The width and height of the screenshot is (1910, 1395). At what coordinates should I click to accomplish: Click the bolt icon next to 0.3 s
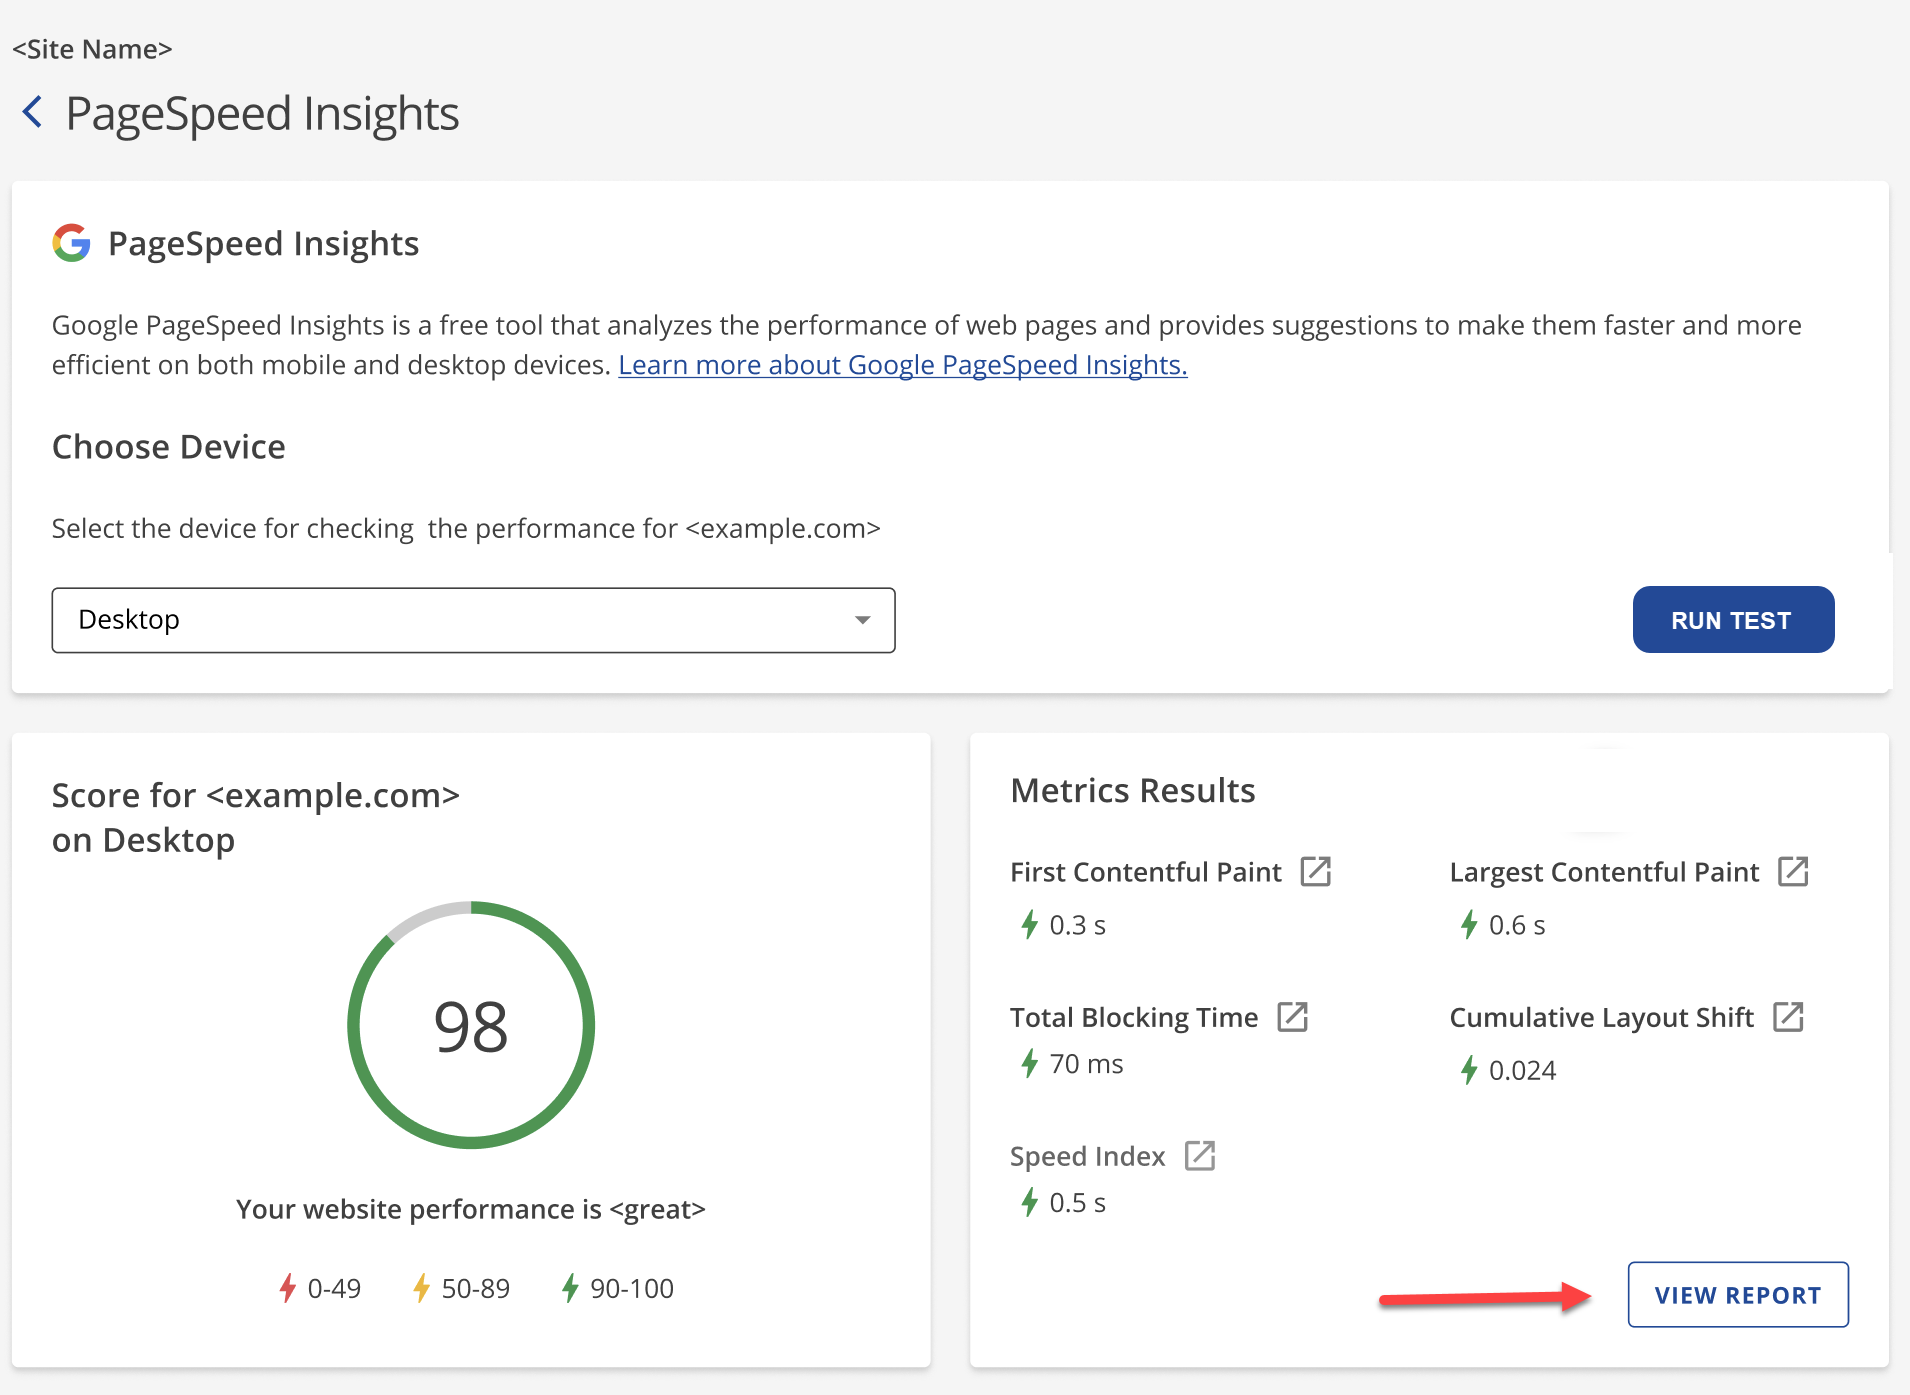coord(1029,925)
